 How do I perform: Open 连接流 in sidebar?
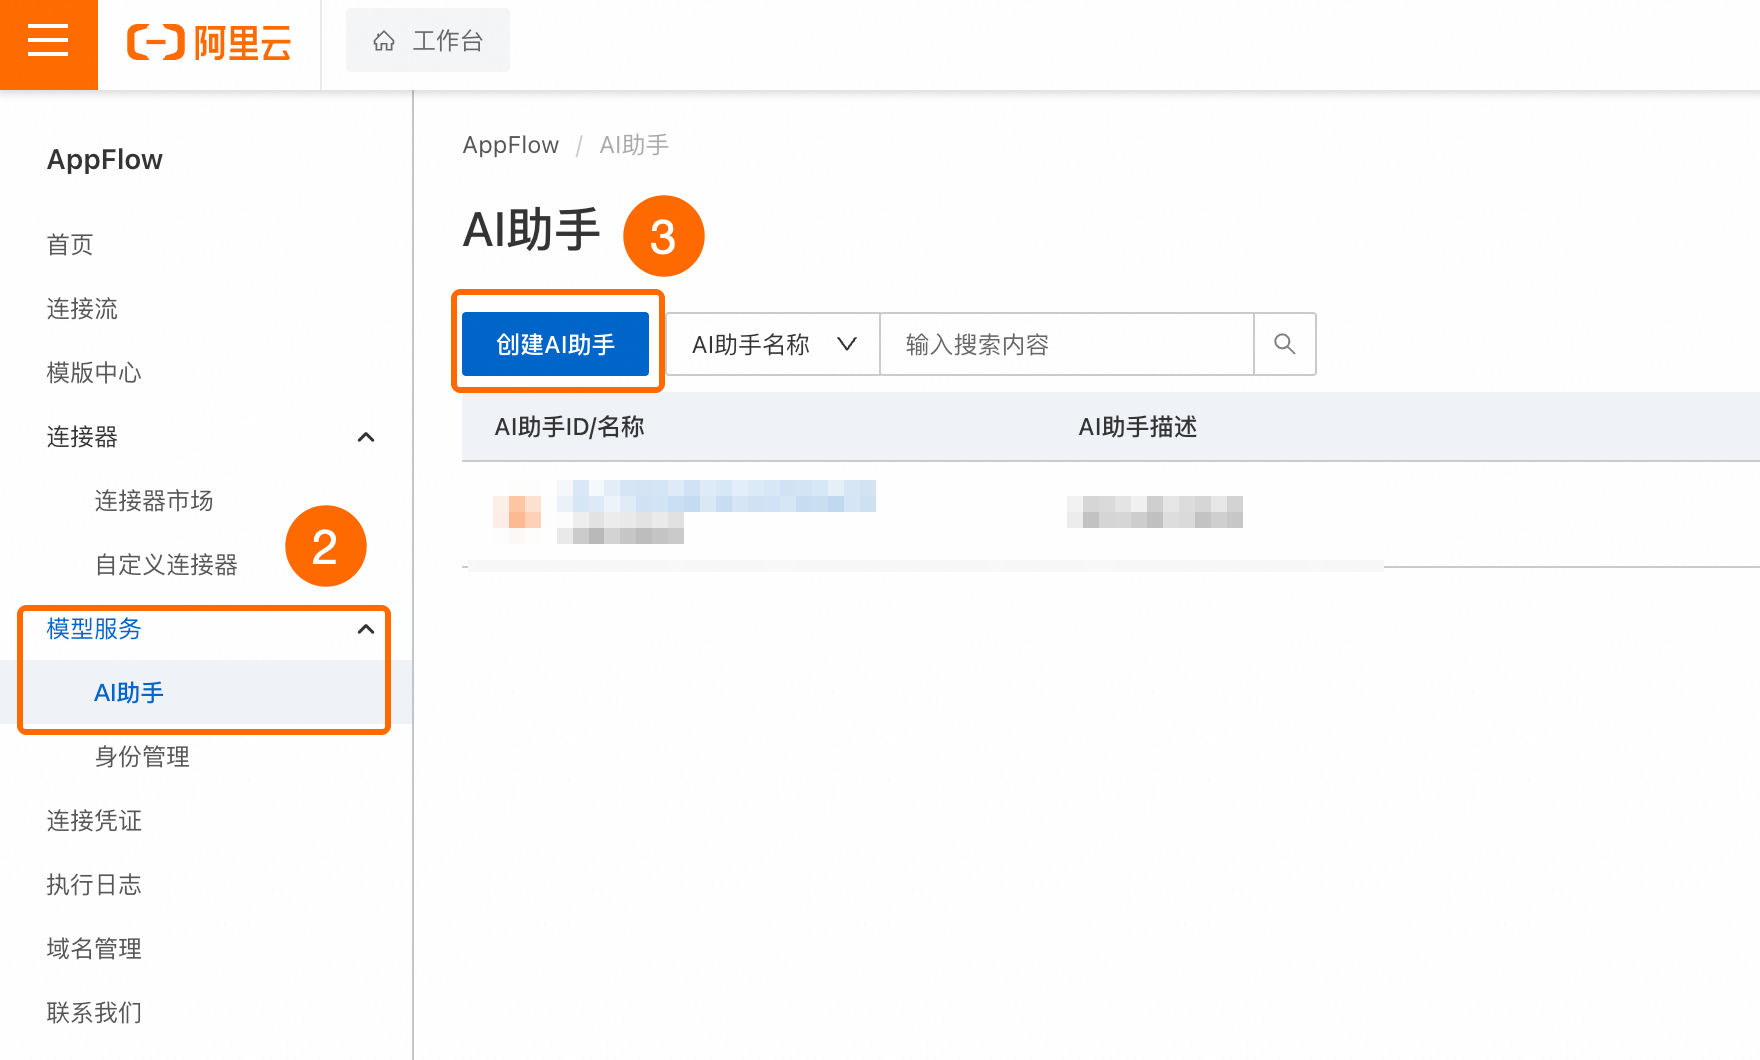[82, 309]
